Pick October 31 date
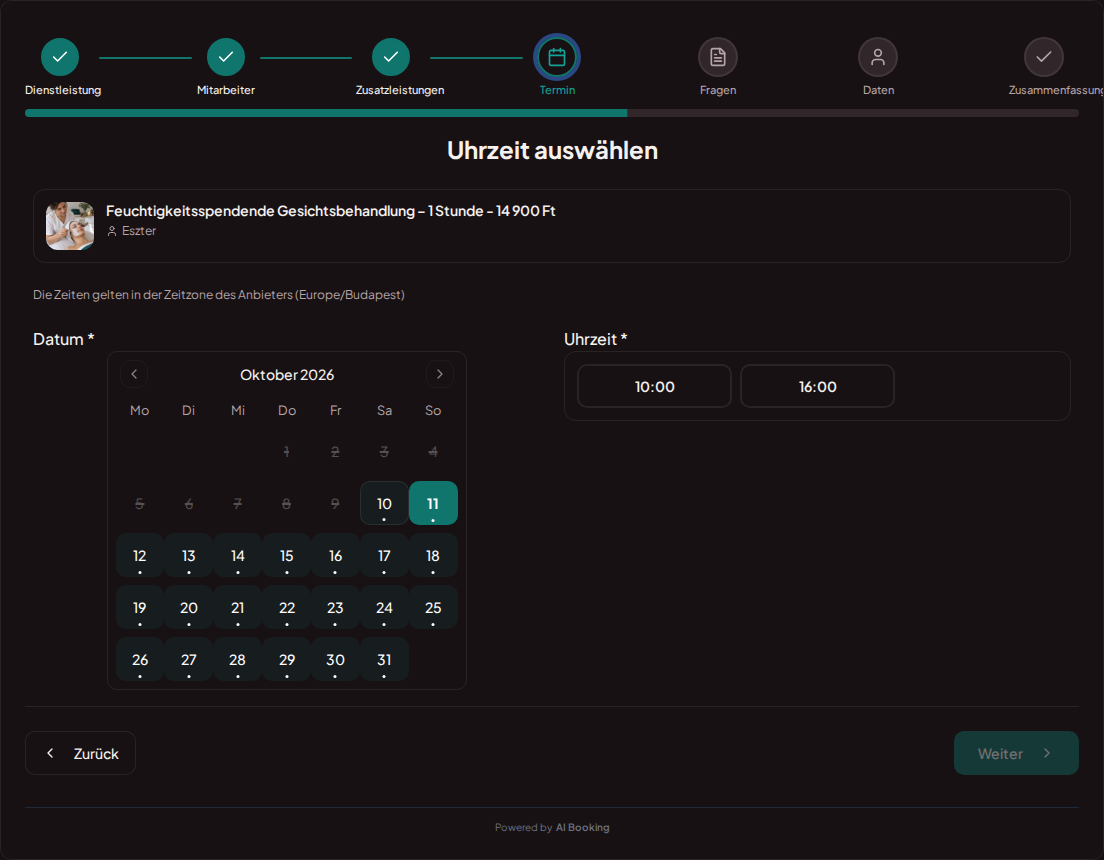This screenshot has height=860, width=1104. tap(384, 660)
